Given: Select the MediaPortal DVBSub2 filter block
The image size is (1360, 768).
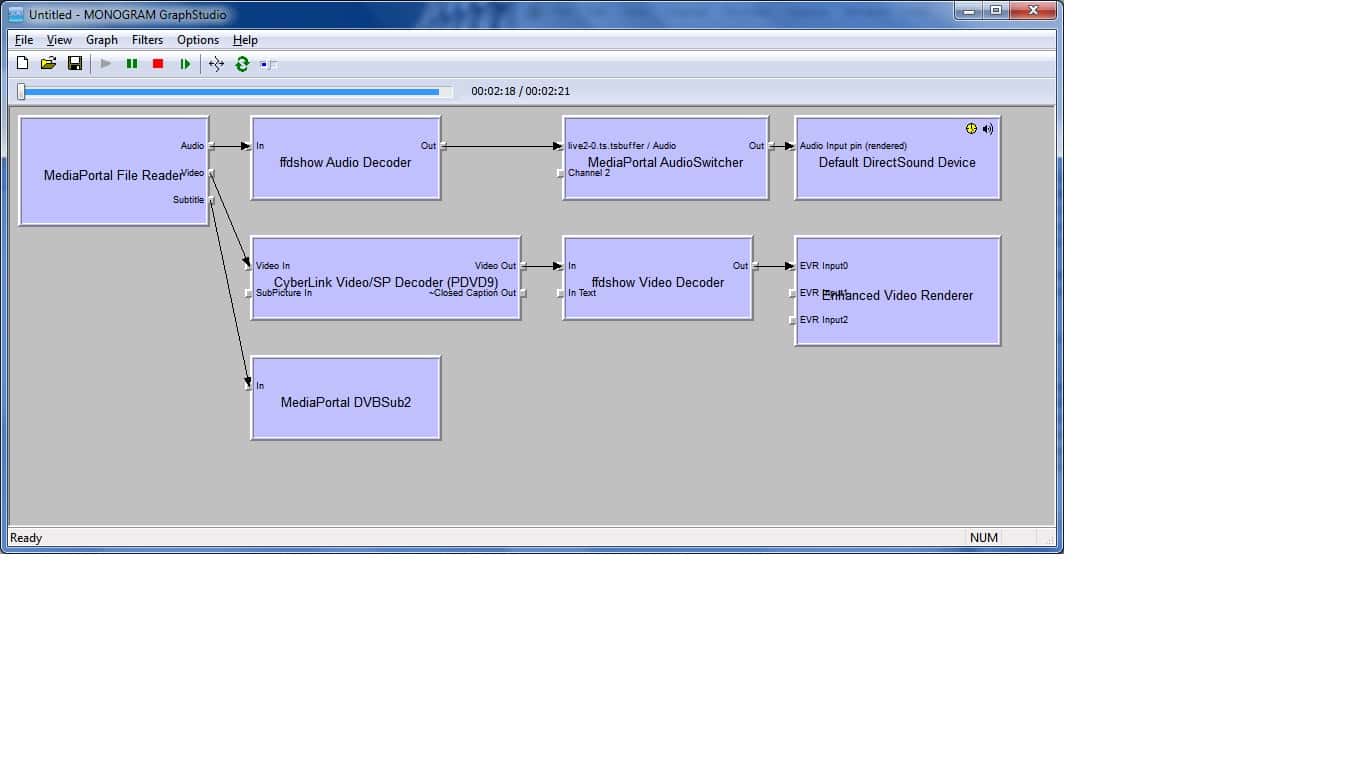Looking at the screenshot, I should tap(345, 410).
